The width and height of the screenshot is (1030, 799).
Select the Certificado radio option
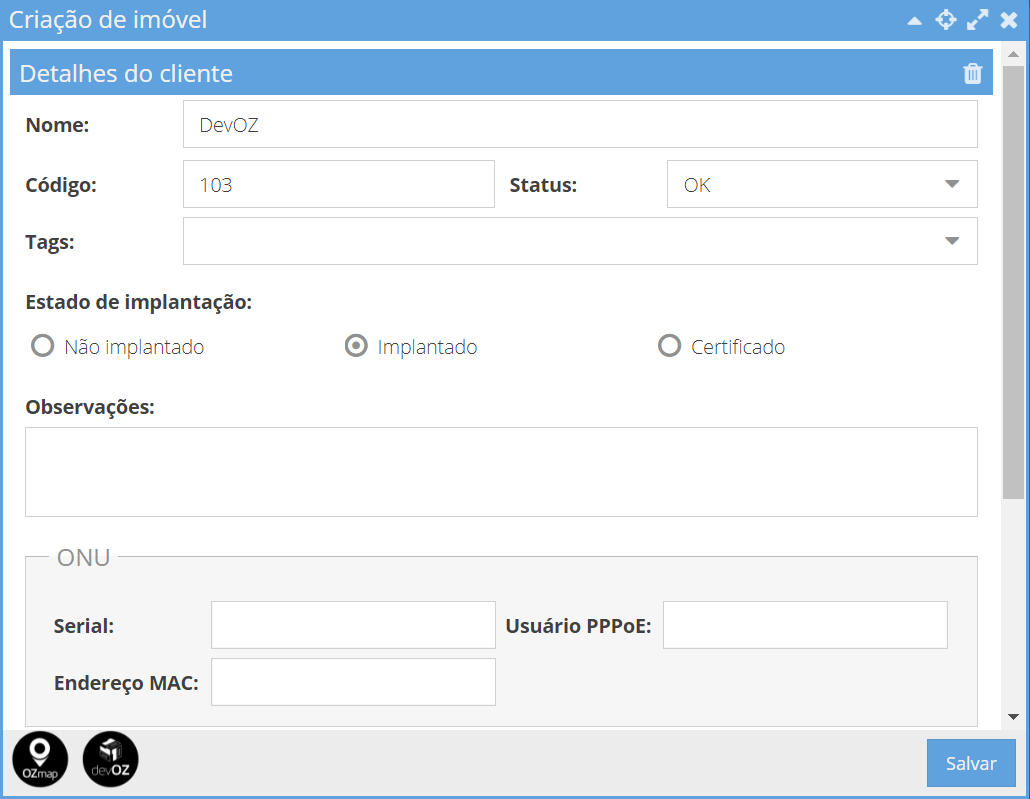point(669,346)
